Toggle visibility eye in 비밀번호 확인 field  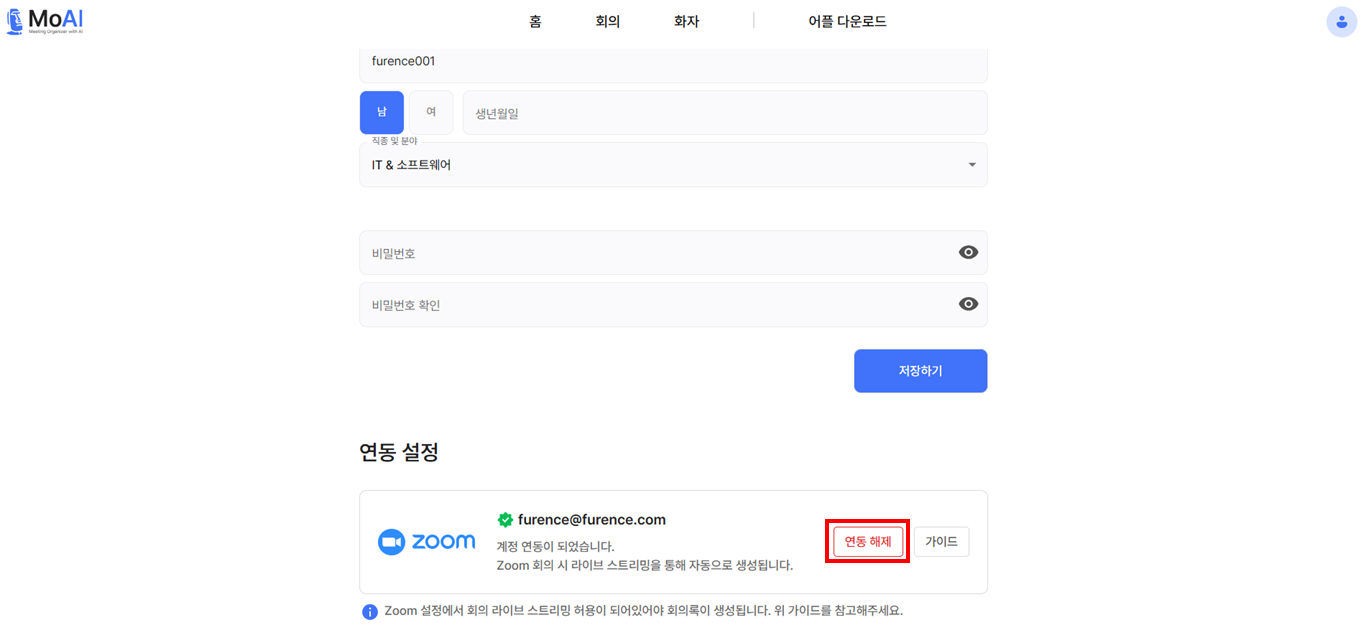[x=968, y=304]
